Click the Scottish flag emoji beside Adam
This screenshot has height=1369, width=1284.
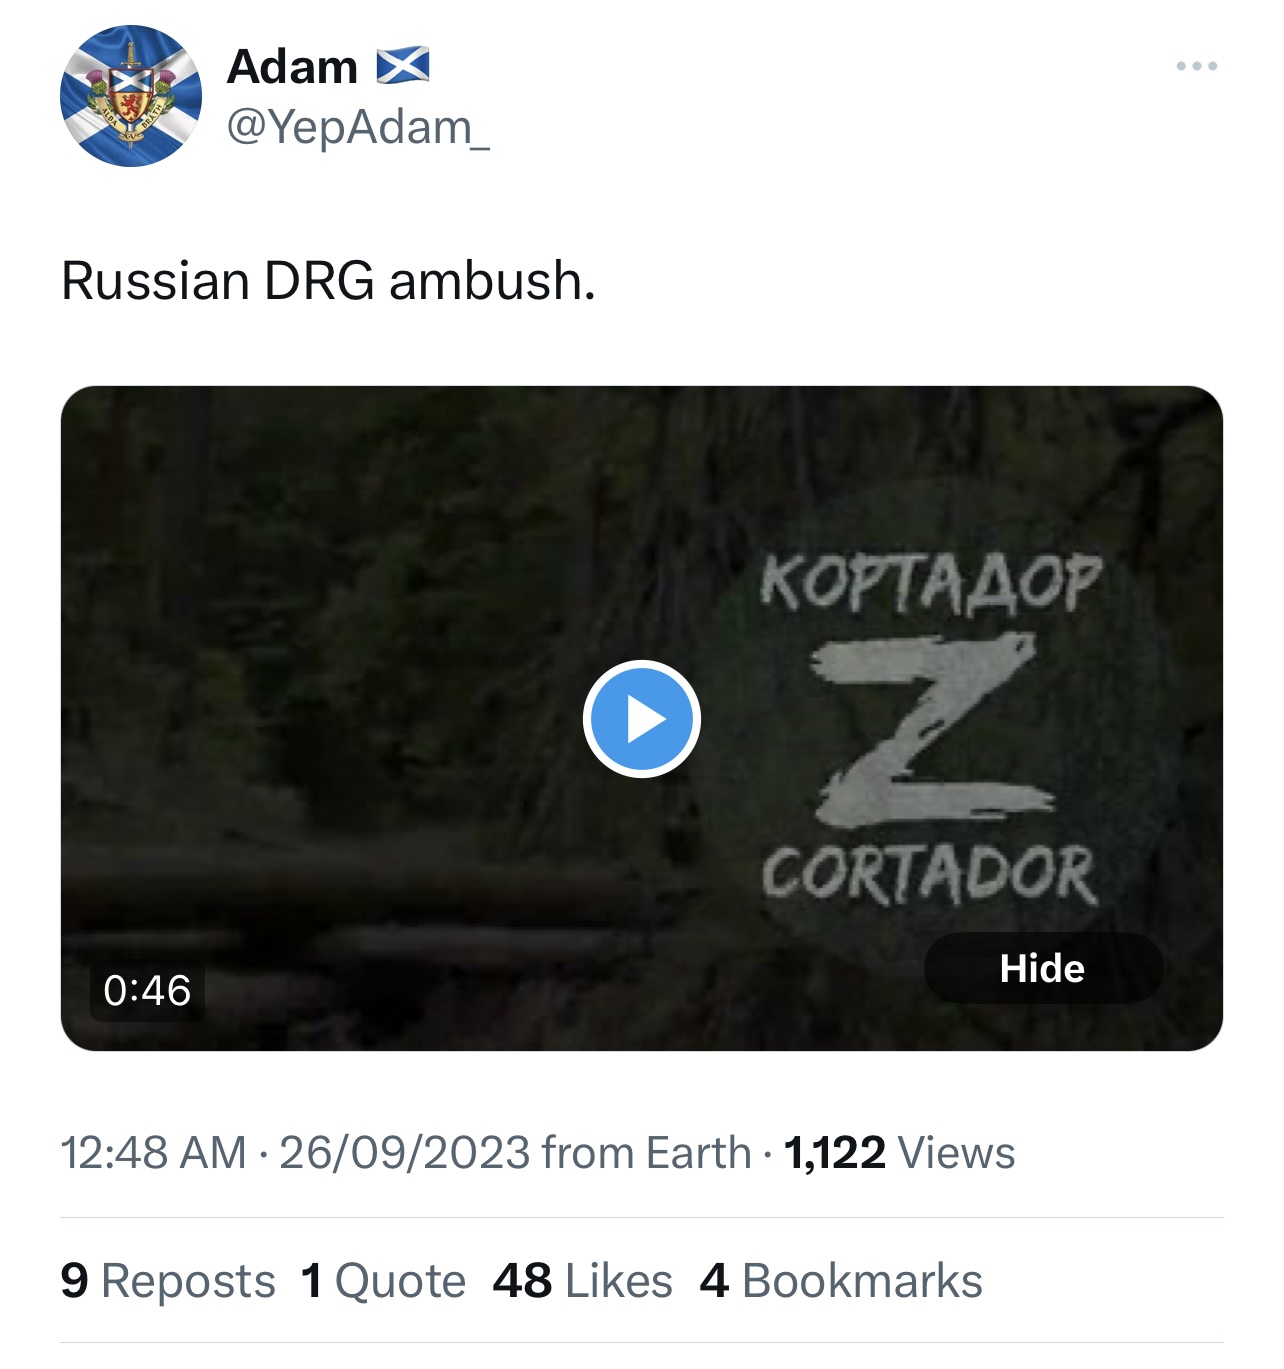[x=403, y=66]
